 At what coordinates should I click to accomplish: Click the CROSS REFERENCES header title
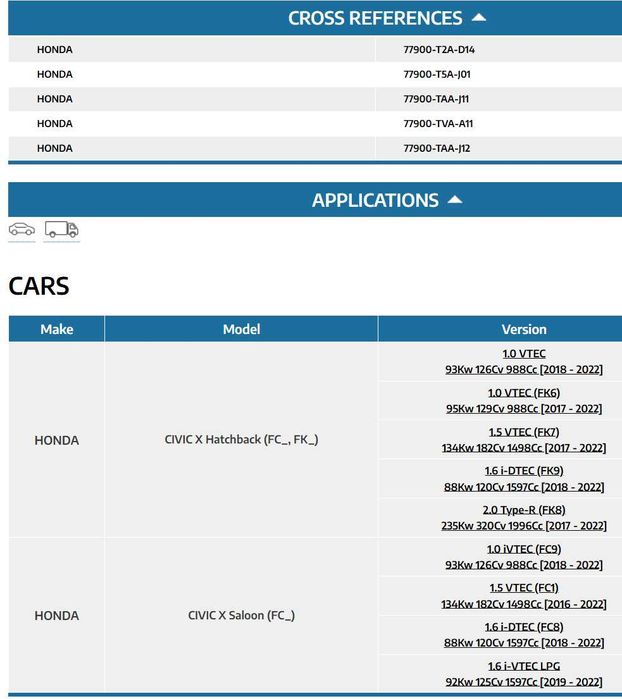pos(375,18)
